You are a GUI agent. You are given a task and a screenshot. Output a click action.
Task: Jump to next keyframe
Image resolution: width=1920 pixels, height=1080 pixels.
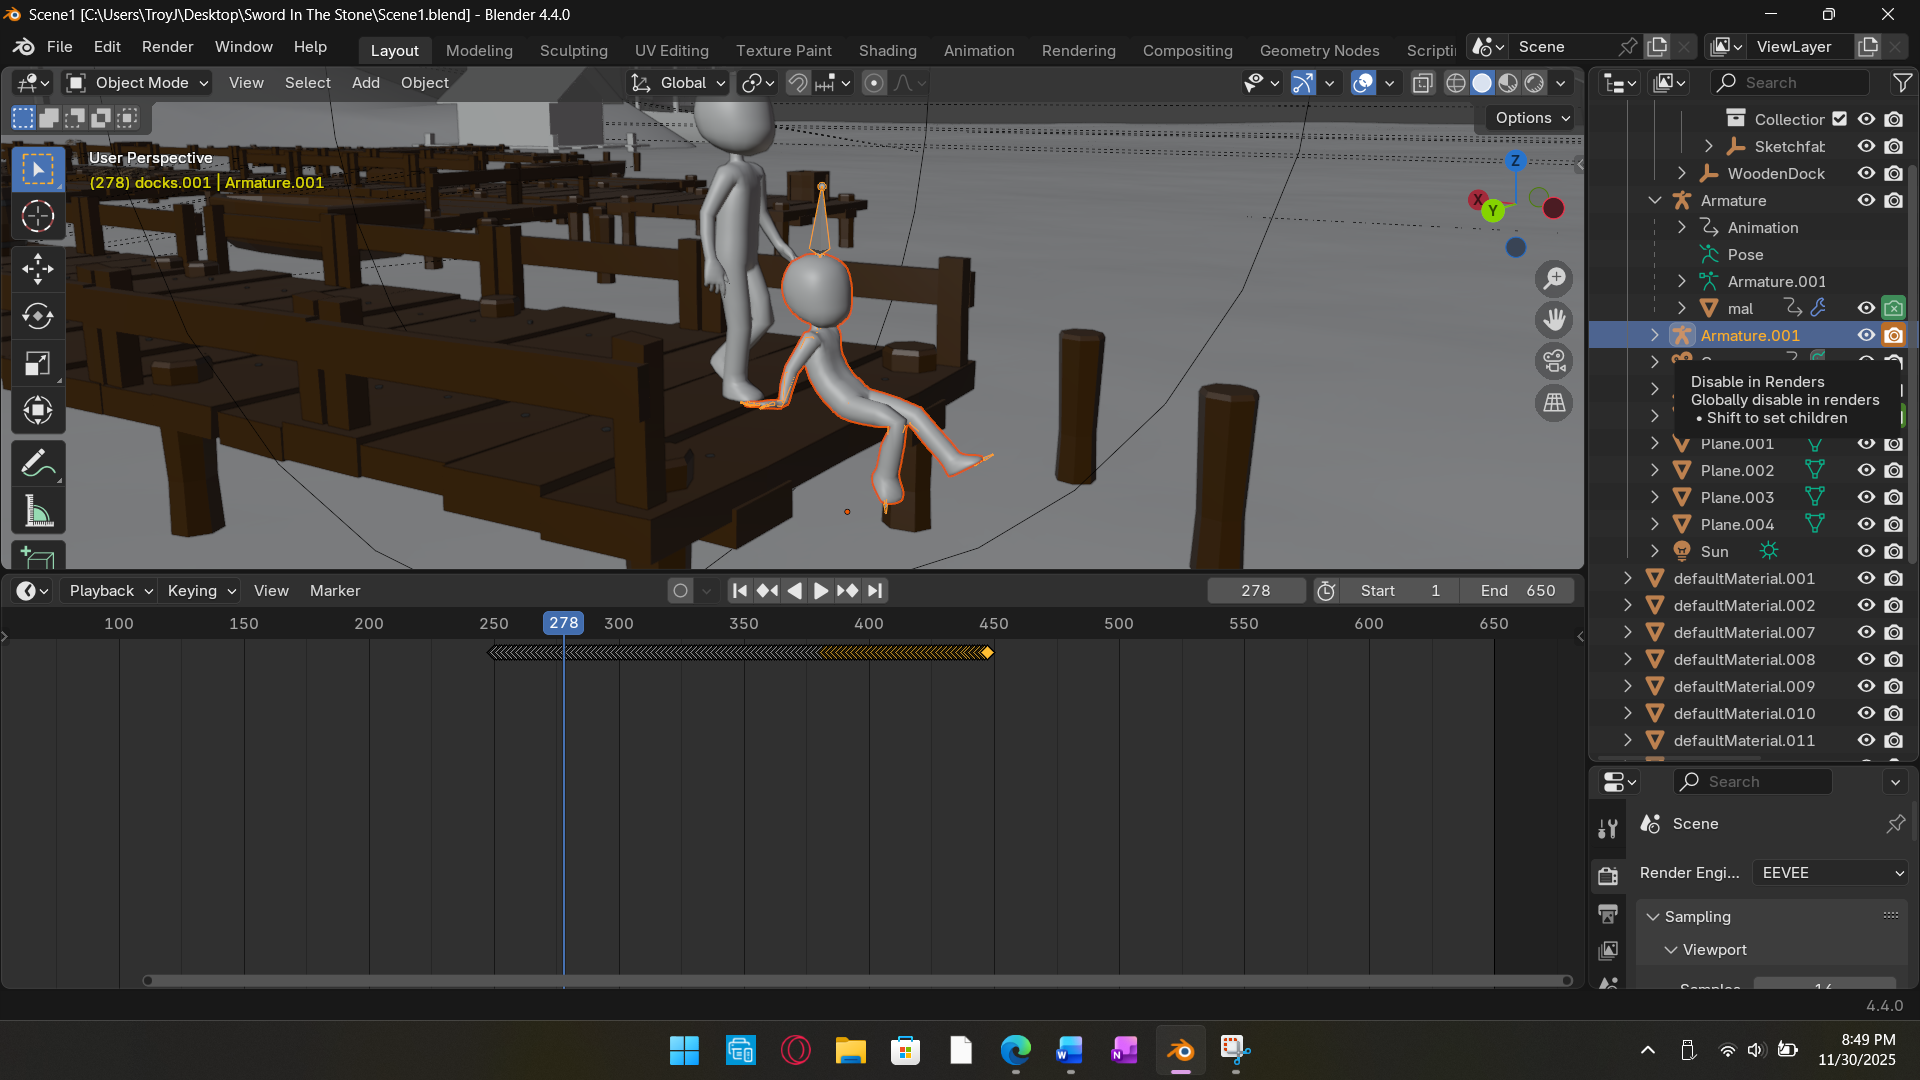(x=847, y=591)
